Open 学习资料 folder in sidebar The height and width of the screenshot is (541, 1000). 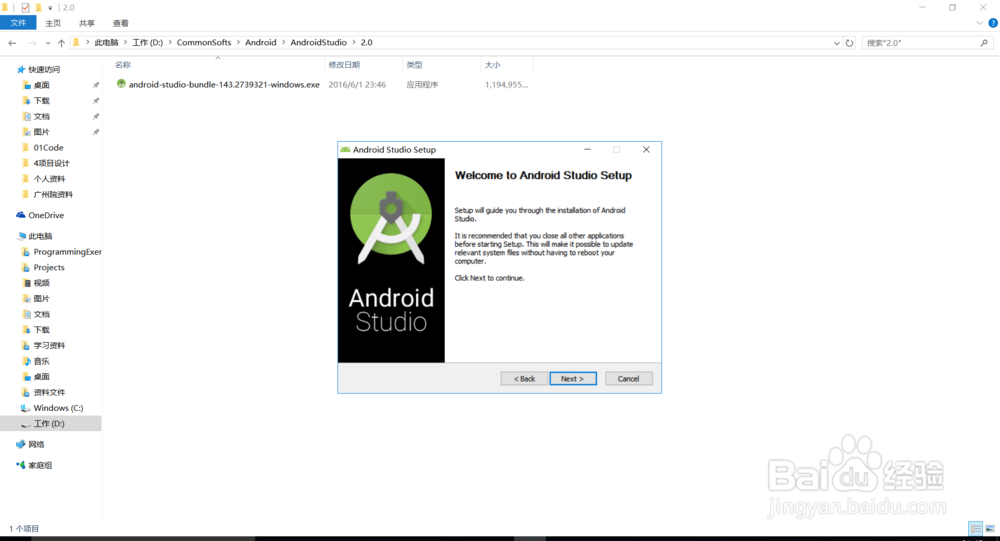49,346
